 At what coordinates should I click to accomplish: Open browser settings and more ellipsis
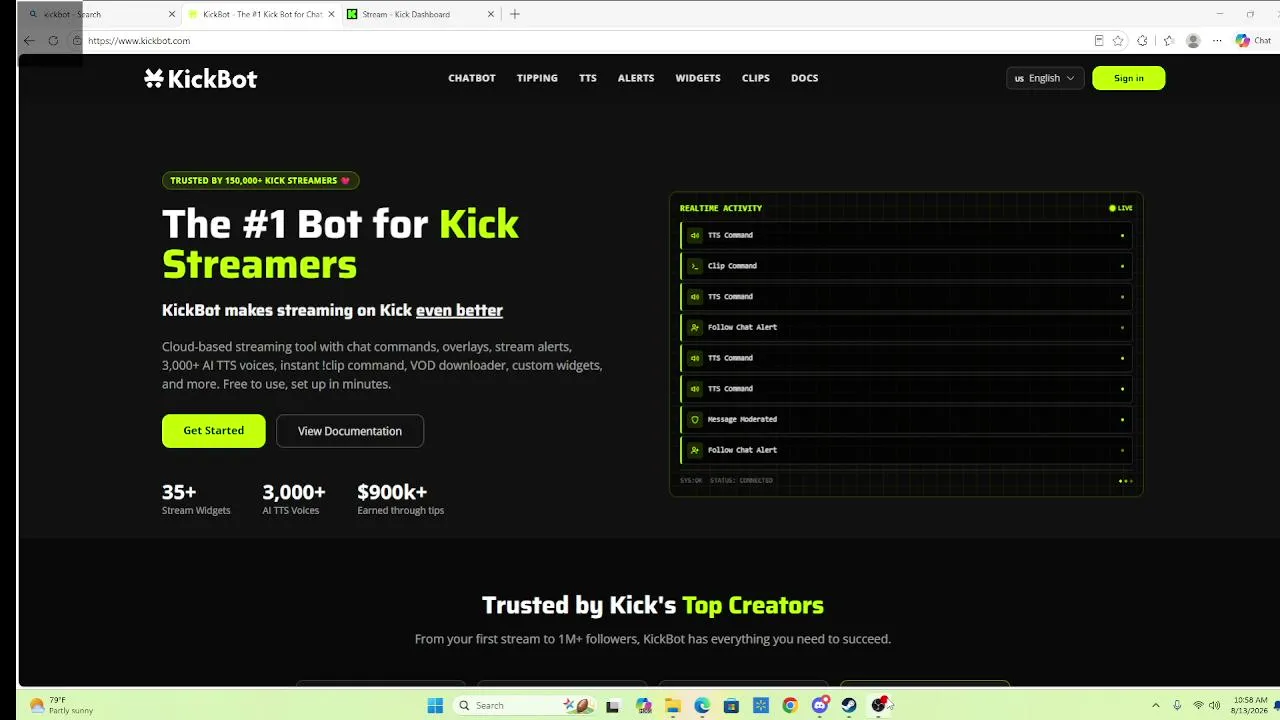(1217, 41)
